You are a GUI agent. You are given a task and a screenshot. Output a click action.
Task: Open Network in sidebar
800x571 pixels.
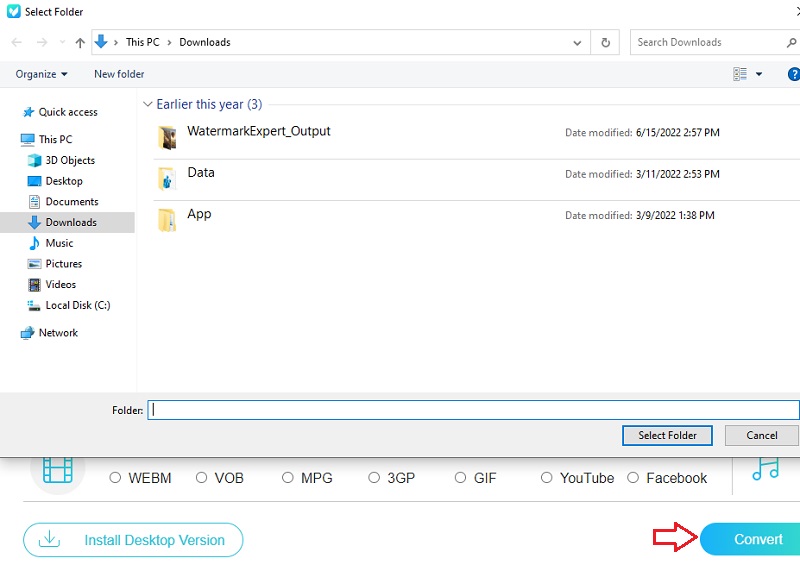[58, 333]
